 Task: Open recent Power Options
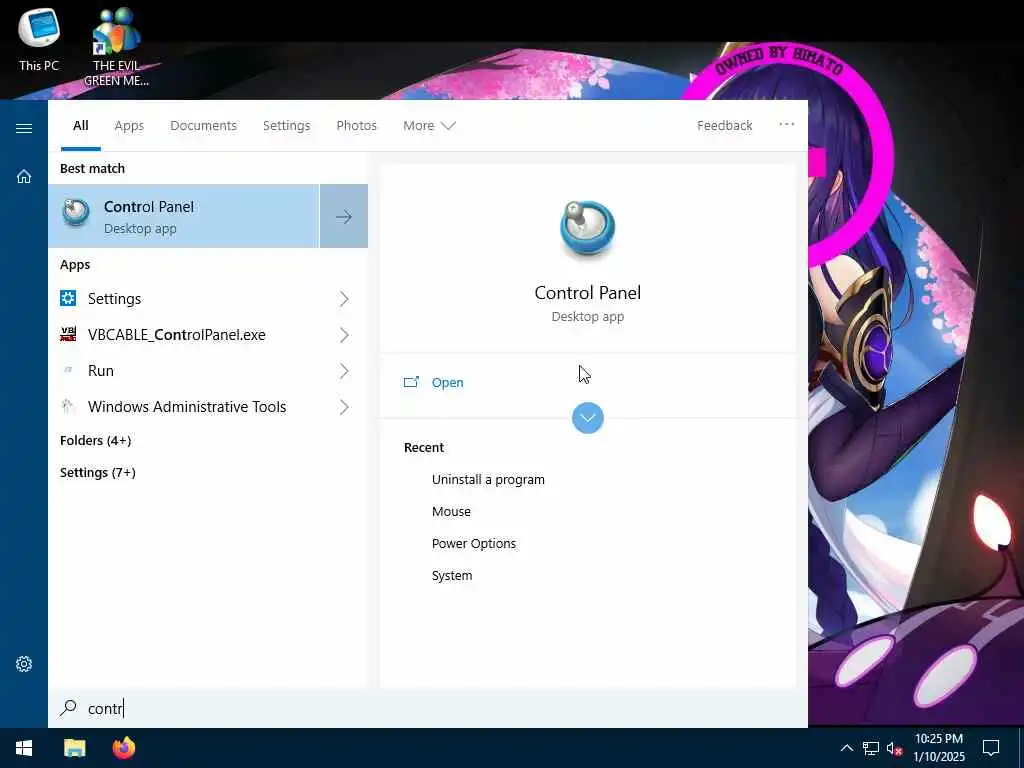(x=473, y=543)
